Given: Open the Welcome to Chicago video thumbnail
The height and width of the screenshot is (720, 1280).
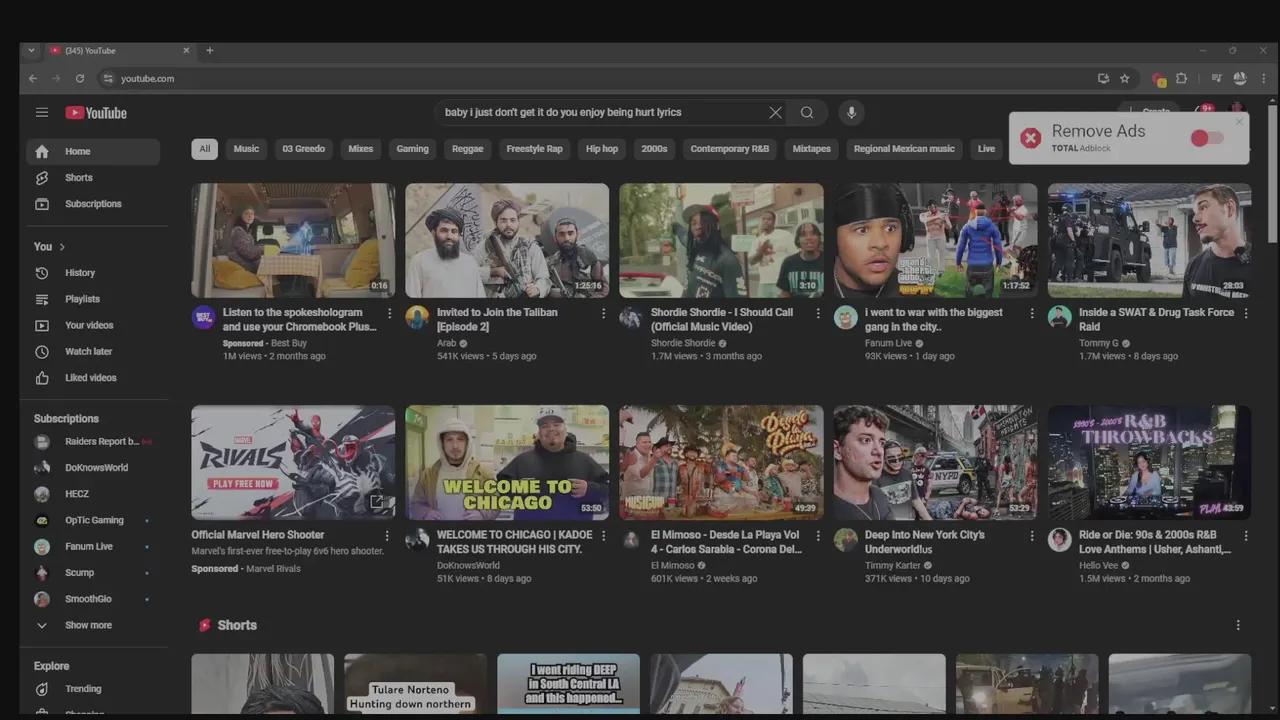Looking at the screenshot, I should [x=507, y=462].
